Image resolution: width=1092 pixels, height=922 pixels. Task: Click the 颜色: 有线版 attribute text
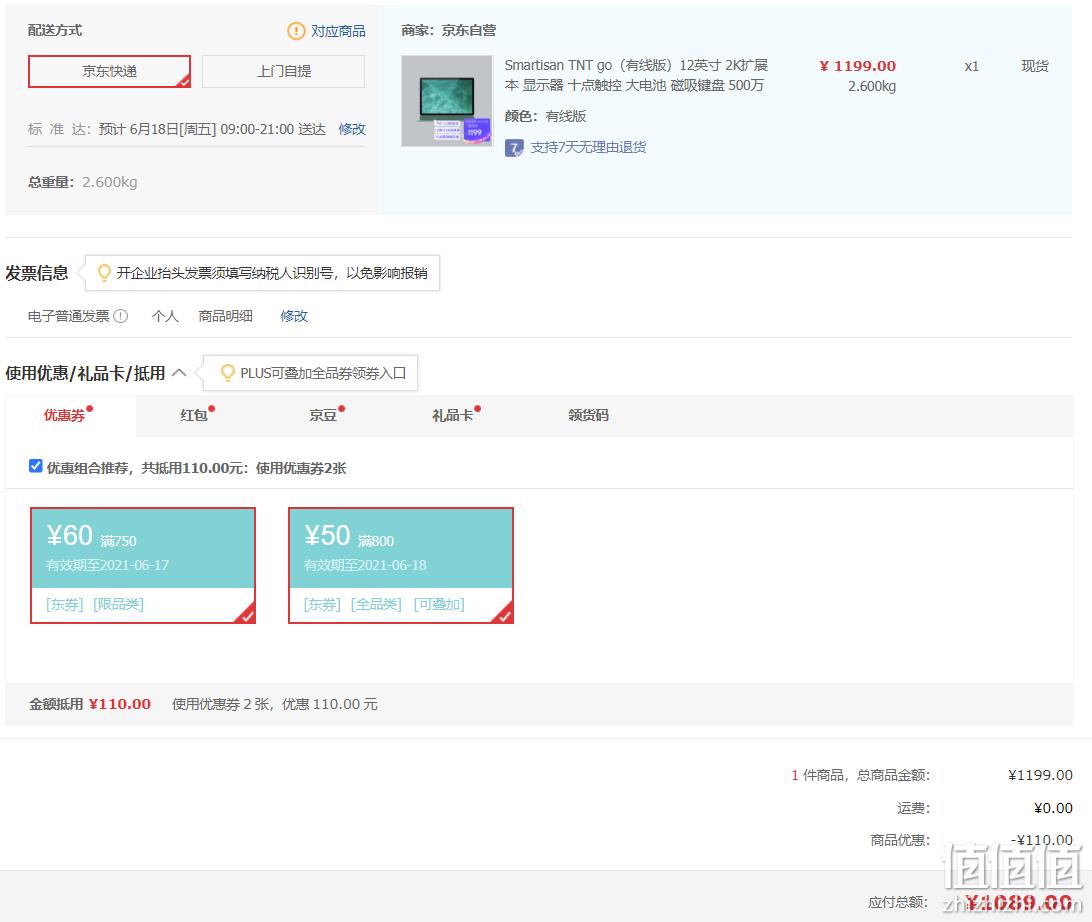click(545, 116)
